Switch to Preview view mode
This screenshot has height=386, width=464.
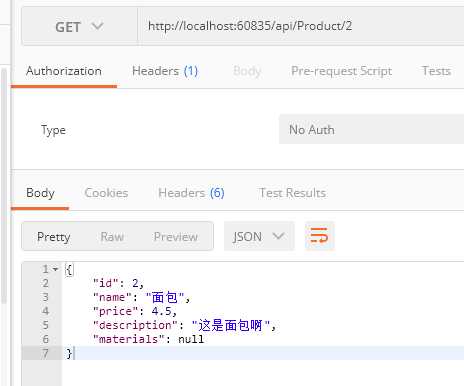tap(176, 237)
